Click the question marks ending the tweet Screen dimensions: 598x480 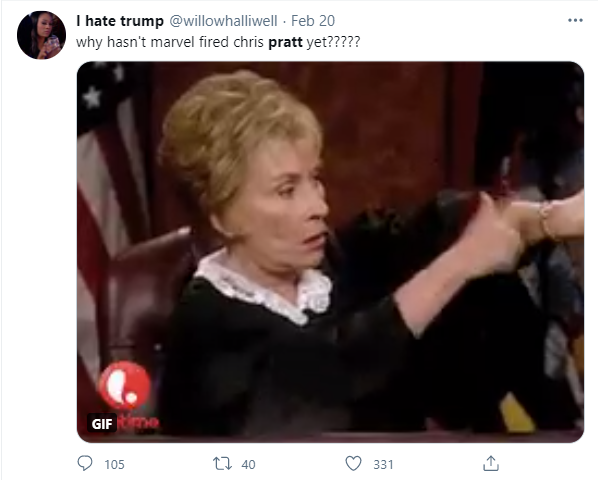tap(344, 42)
